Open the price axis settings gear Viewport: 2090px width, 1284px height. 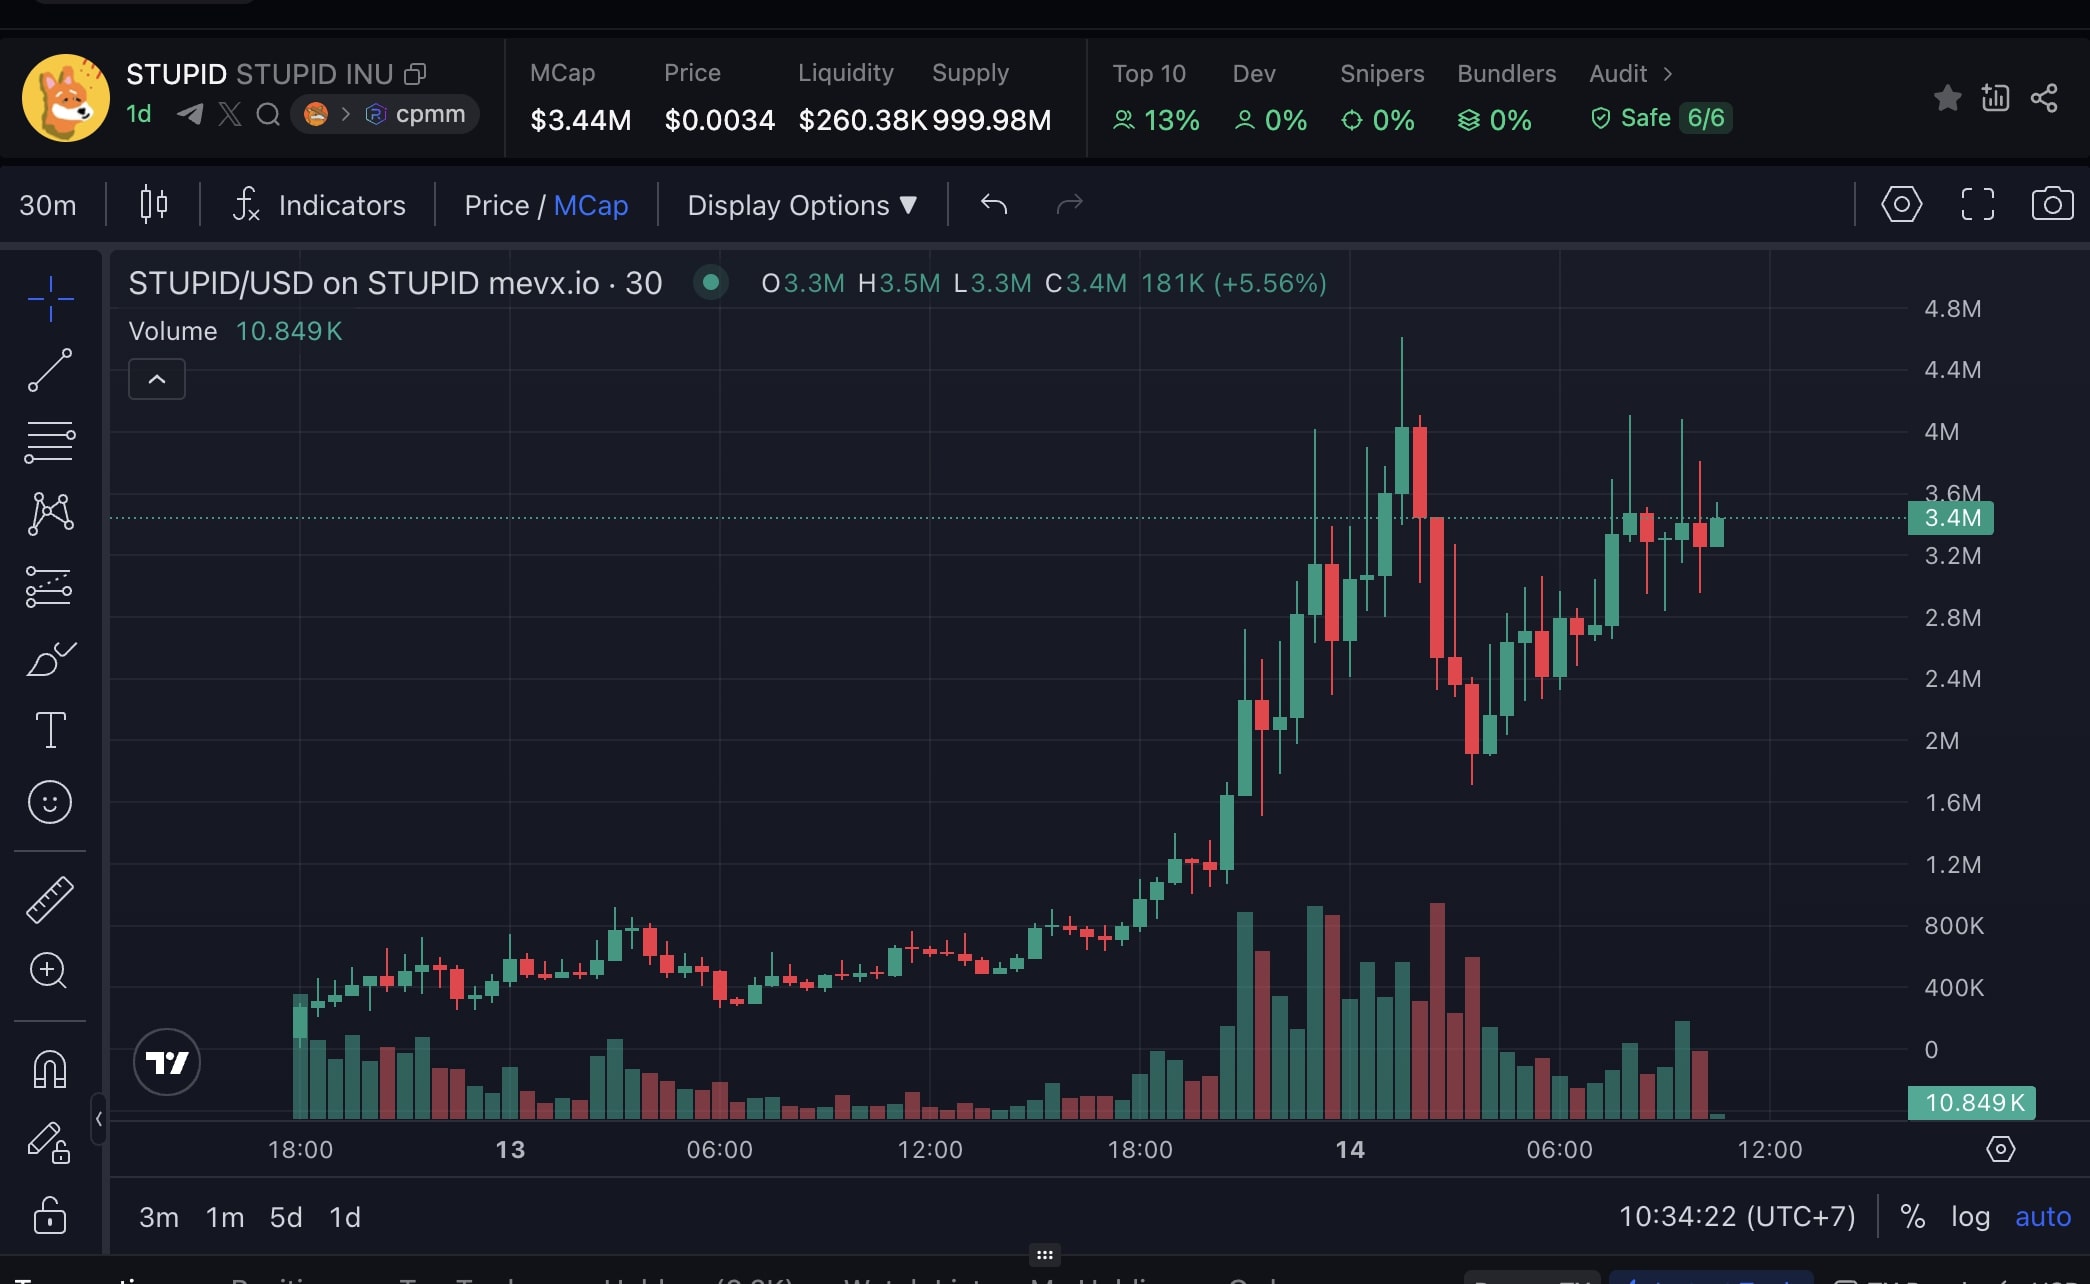pos(2000,1149)
